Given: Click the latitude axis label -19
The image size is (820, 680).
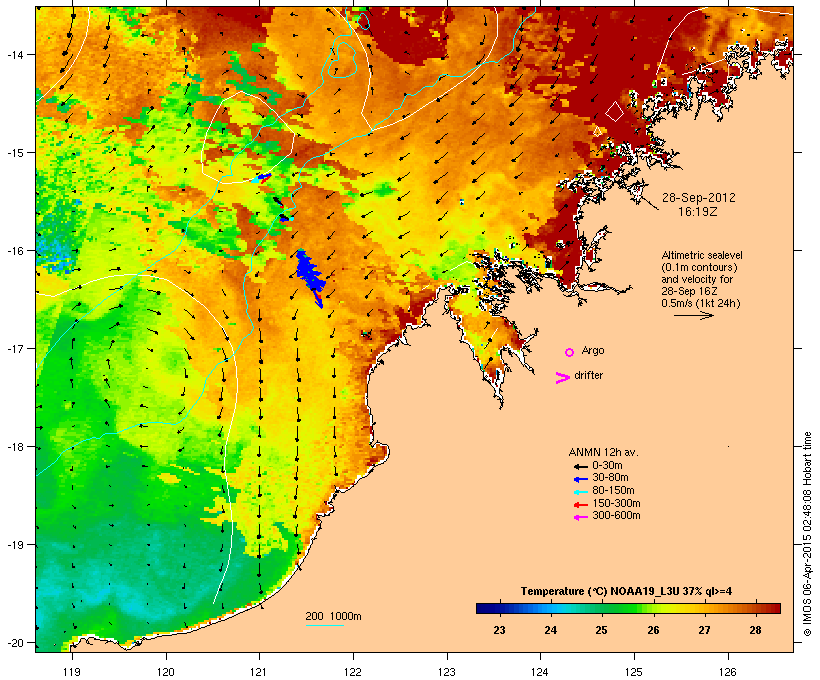Looking at the screenshot, I should 14,545.
